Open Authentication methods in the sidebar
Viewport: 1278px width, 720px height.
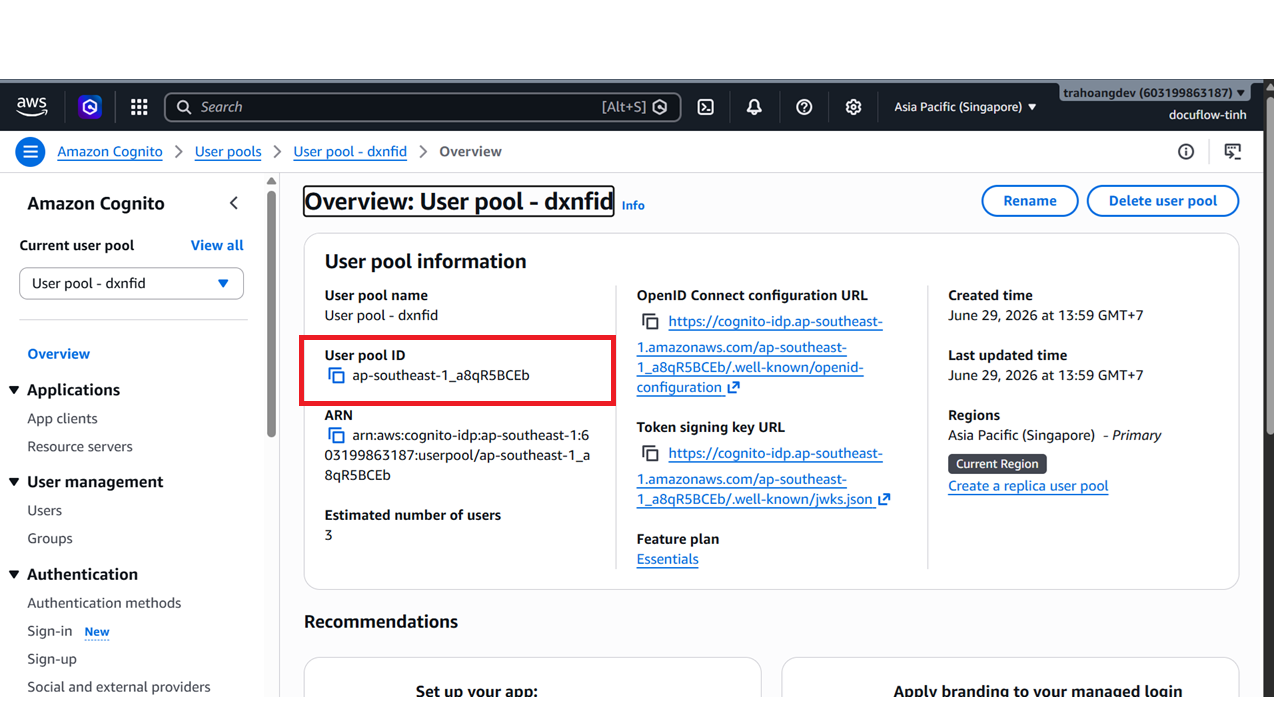(104, 603)
